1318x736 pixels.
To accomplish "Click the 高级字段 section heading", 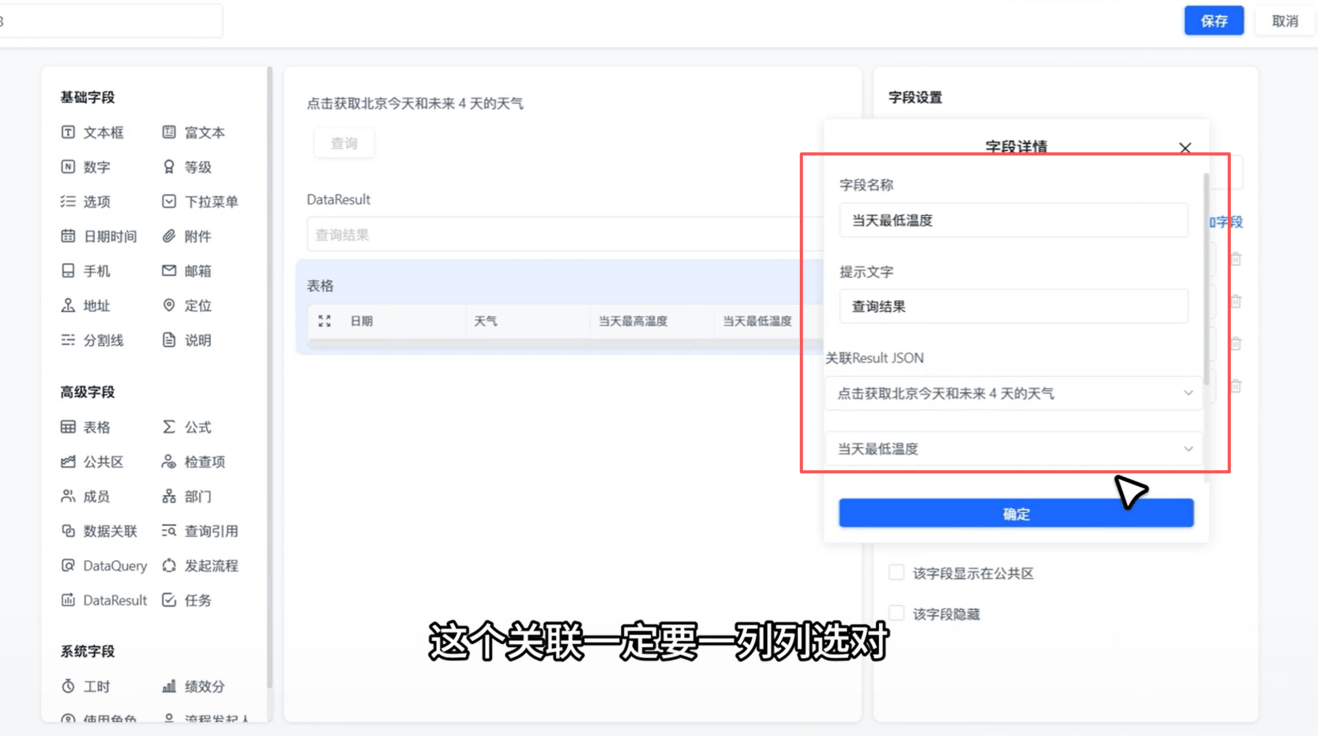I will click(x=87, y=392).
